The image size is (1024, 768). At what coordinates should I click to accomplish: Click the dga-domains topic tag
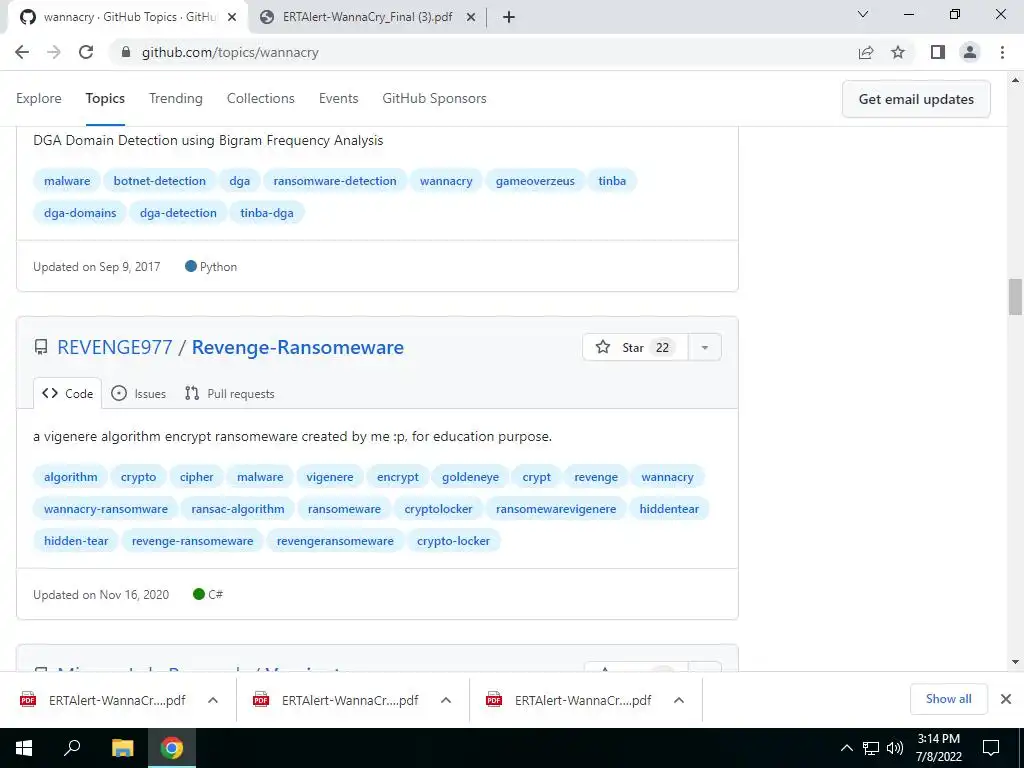(x=80, y=213)
